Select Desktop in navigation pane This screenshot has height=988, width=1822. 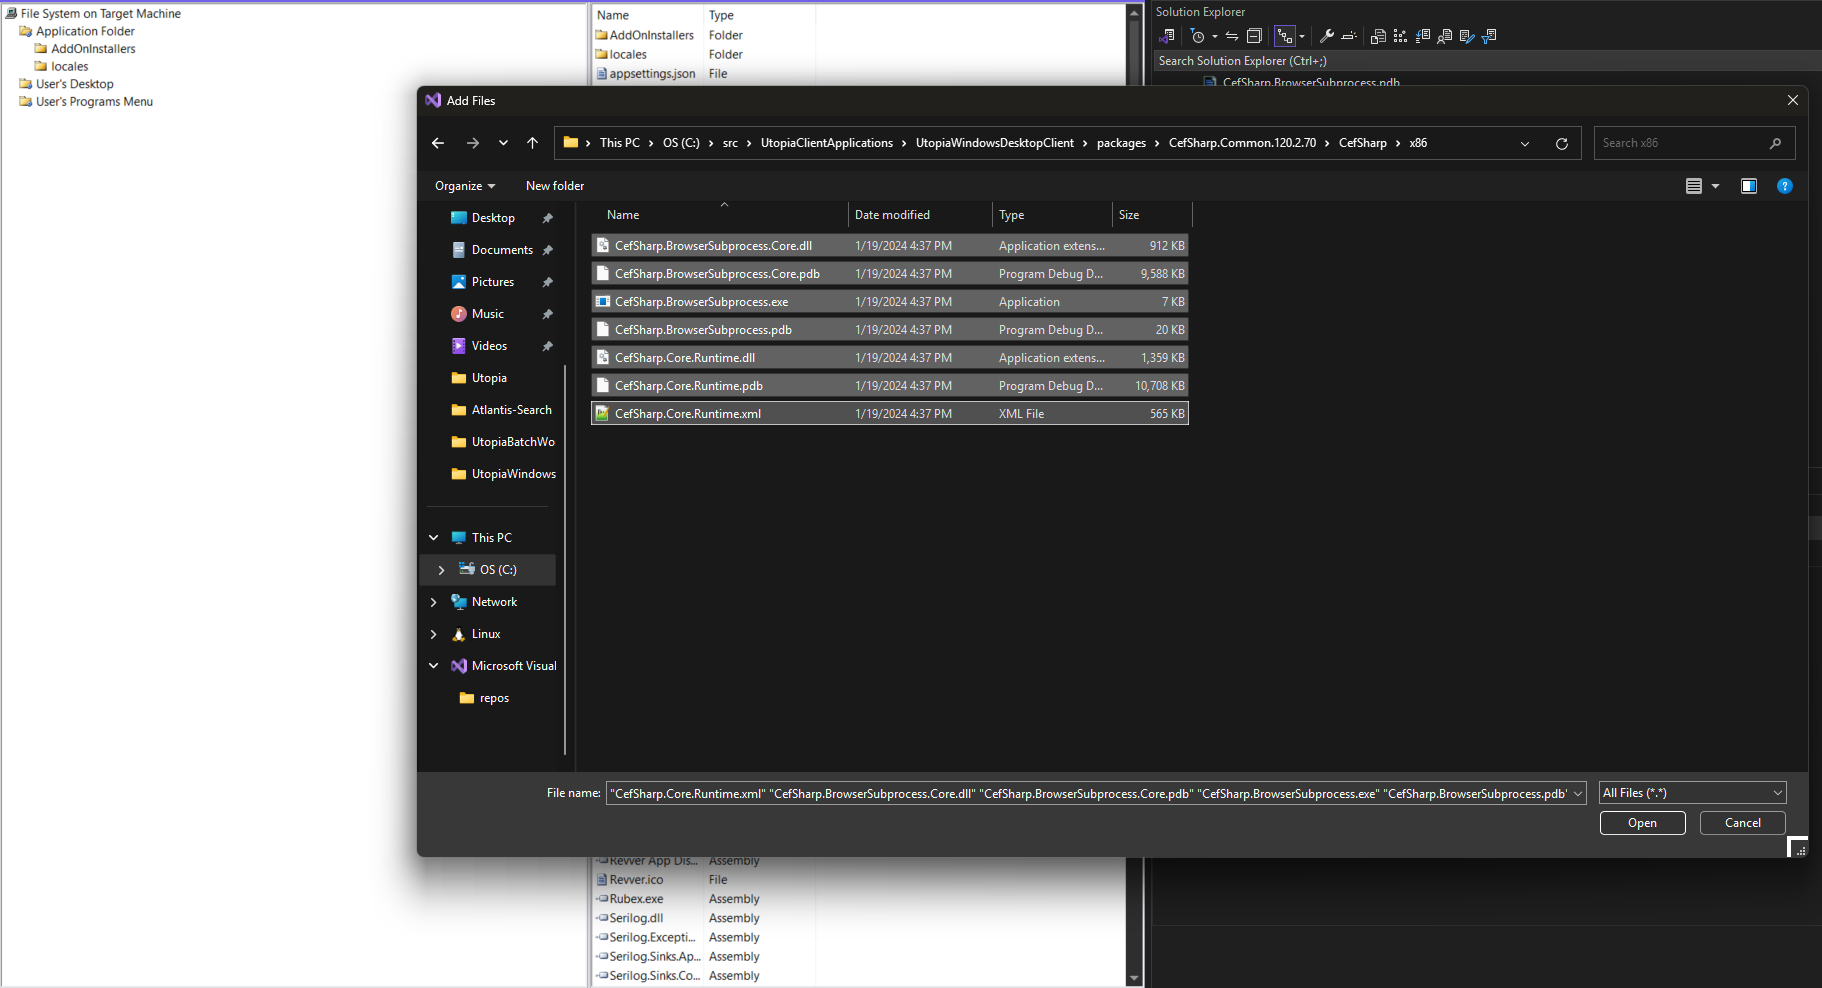click(493, 218)
